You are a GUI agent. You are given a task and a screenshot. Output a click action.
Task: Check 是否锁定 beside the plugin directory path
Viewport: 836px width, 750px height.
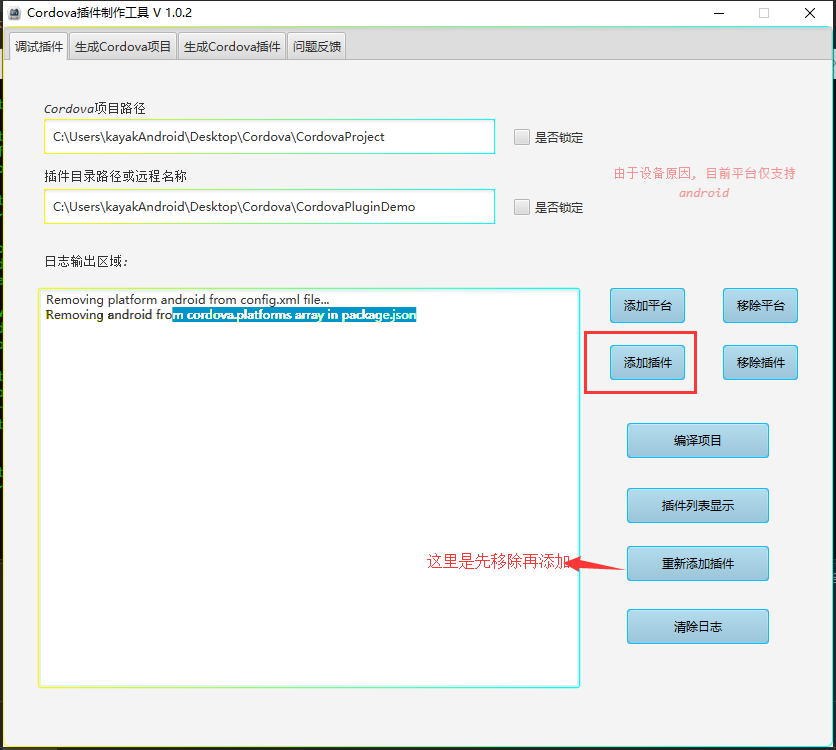pyautogui.click(x=521, y=207)
